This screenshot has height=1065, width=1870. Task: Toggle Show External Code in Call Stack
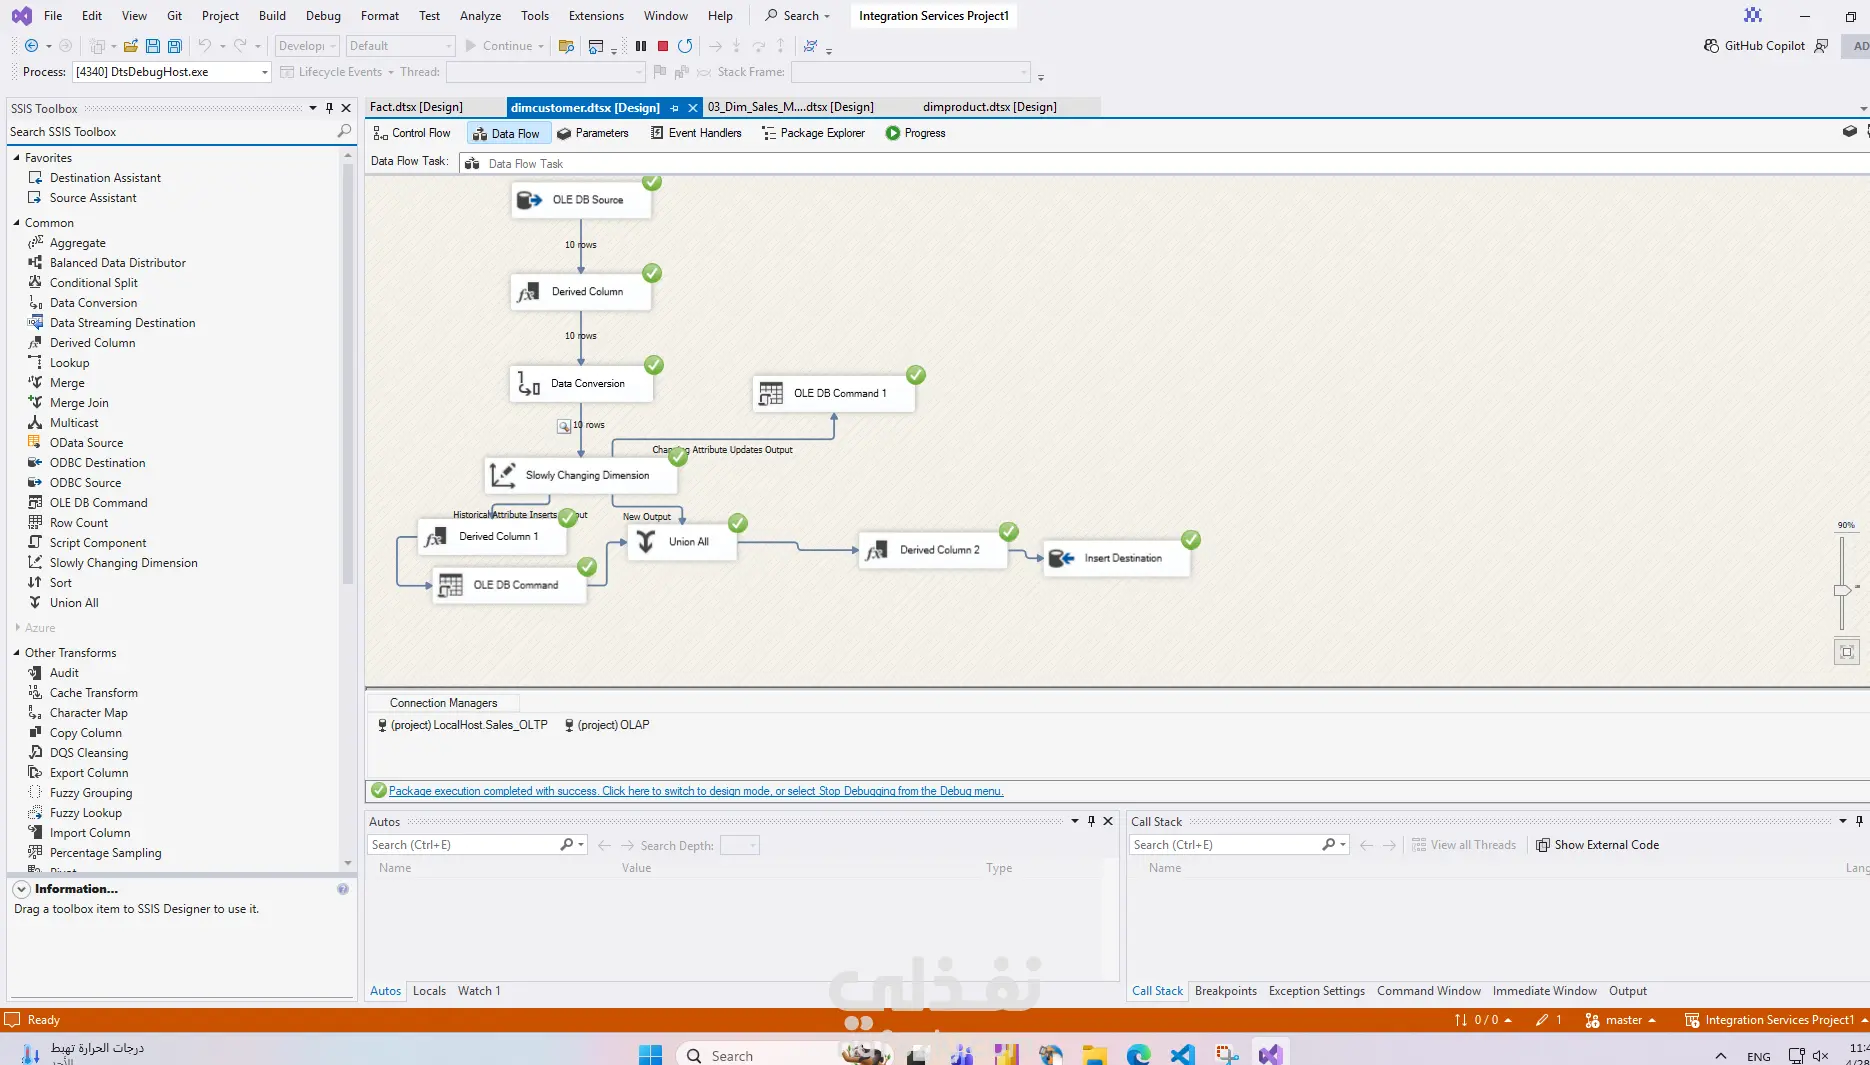[x=1597, y=845]
